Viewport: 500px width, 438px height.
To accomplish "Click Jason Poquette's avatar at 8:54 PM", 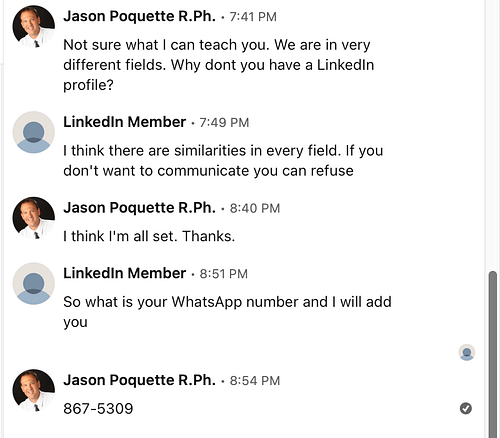I will click(34, 390).
